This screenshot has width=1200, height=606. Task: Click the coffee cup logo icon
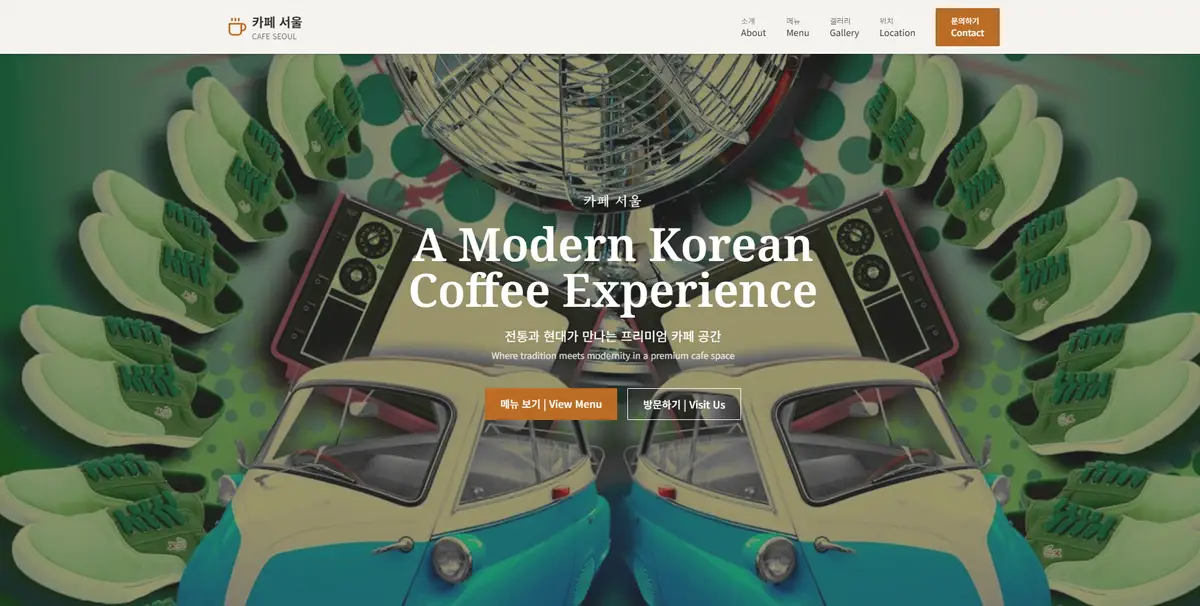point(237,27)
